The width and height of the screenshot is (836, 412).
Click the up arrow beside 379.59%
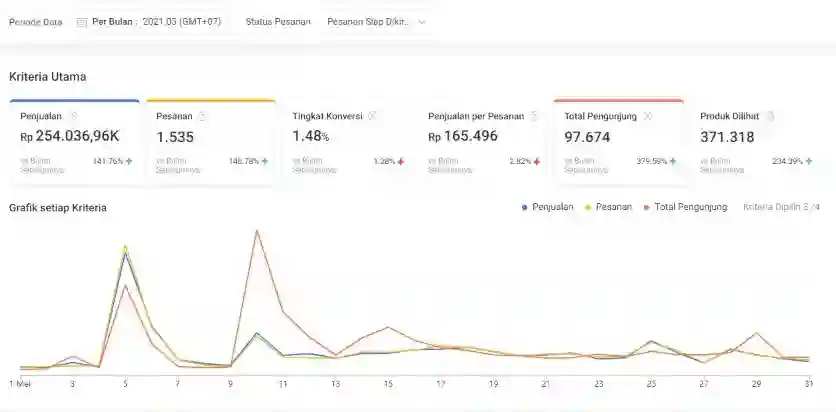coord(673,161)
